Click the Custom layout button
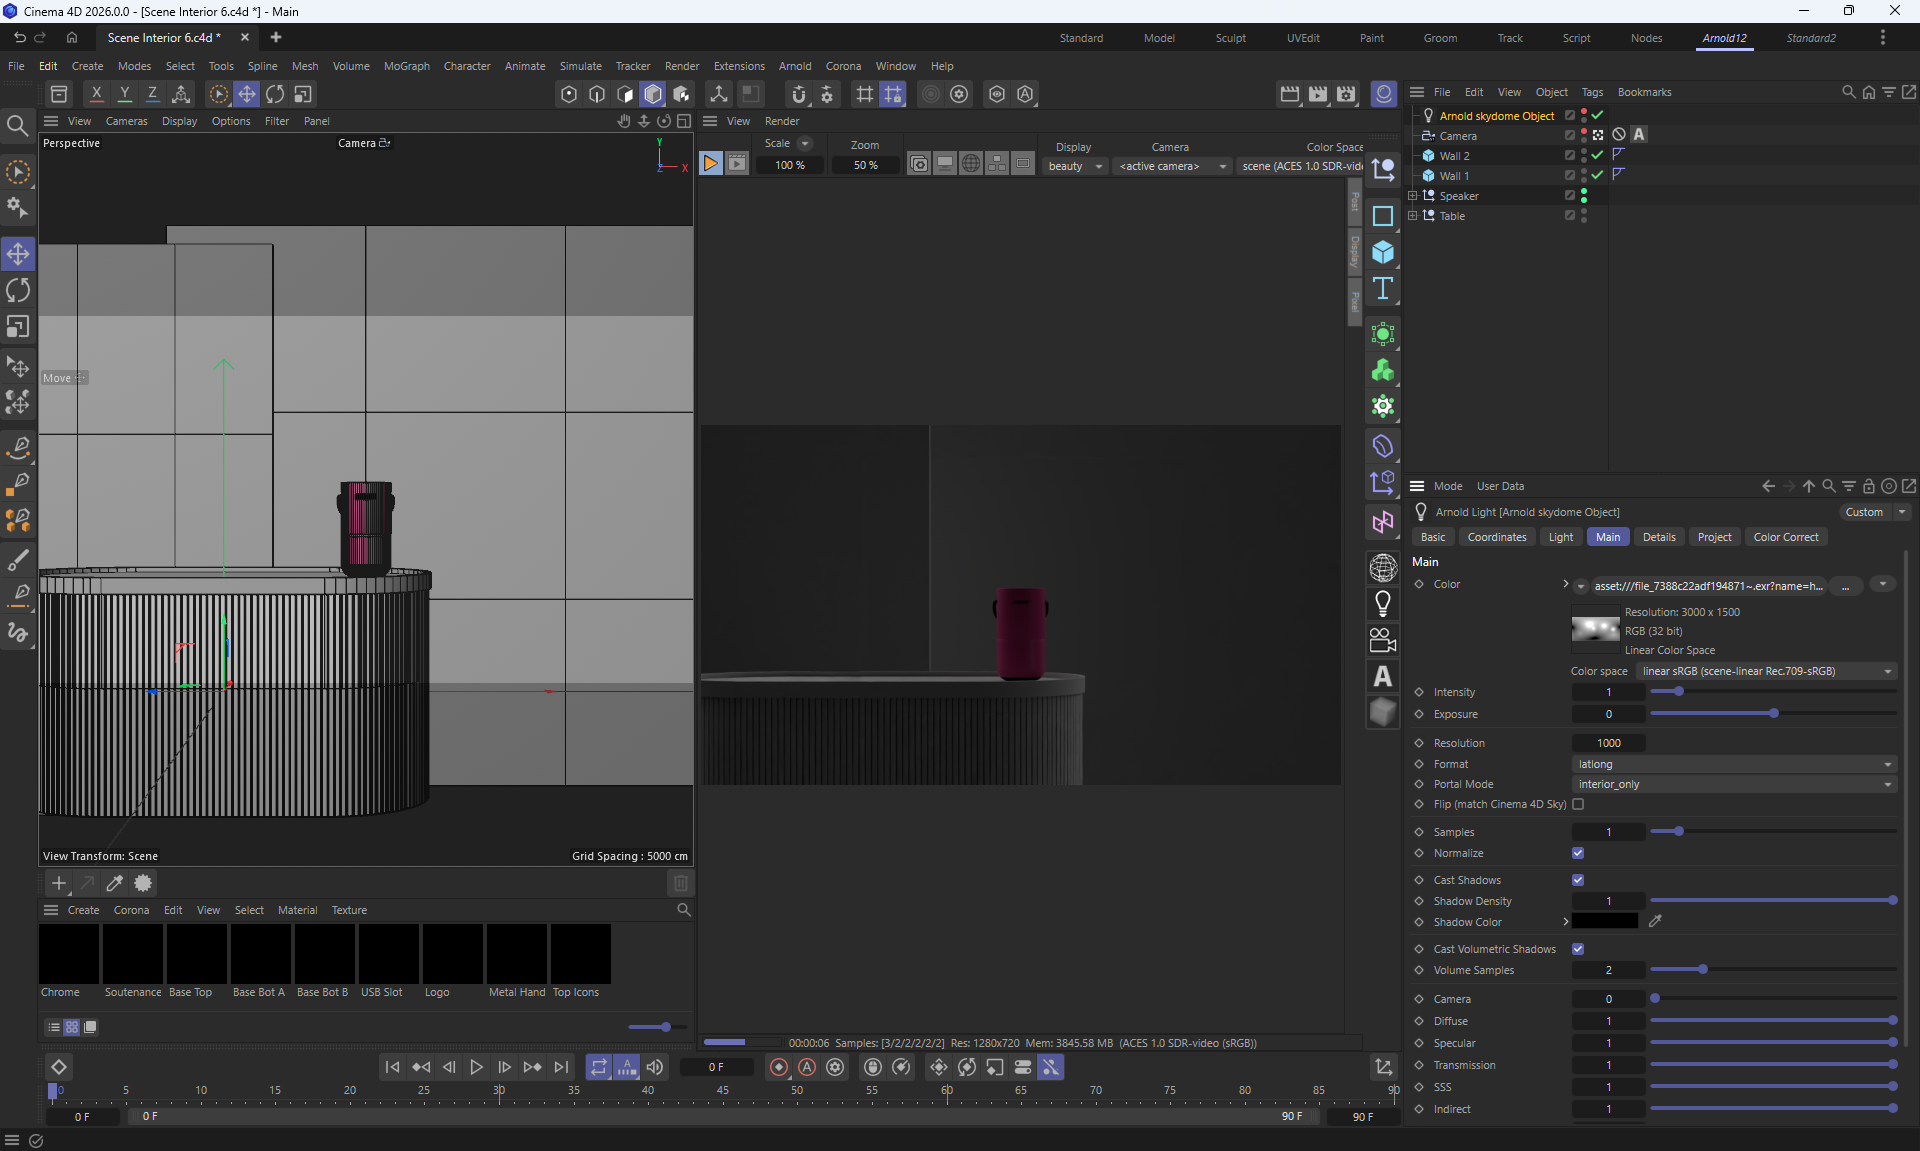1920x1151 pixels. (x=1864, y=512)
